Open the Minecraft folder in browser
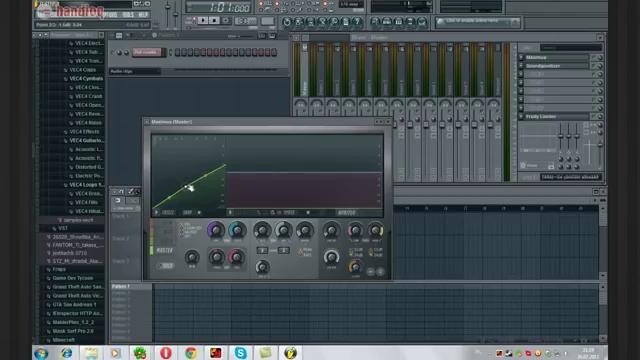This screenshot has height=360, width=640. coord(64,340)
